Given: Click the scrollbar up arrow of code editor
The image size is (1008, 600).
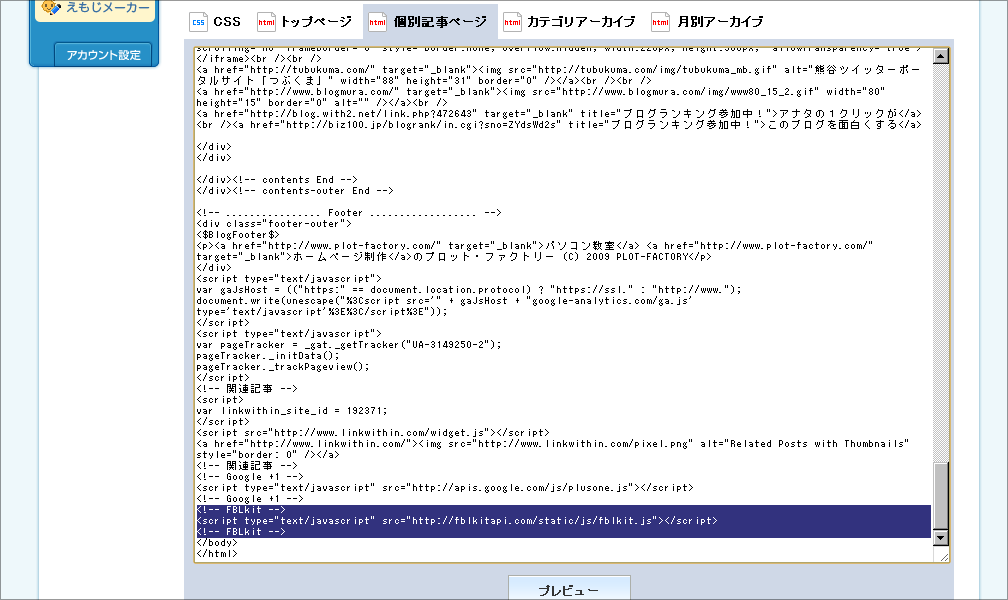Looking at the screenshot, I should (940, 56).
